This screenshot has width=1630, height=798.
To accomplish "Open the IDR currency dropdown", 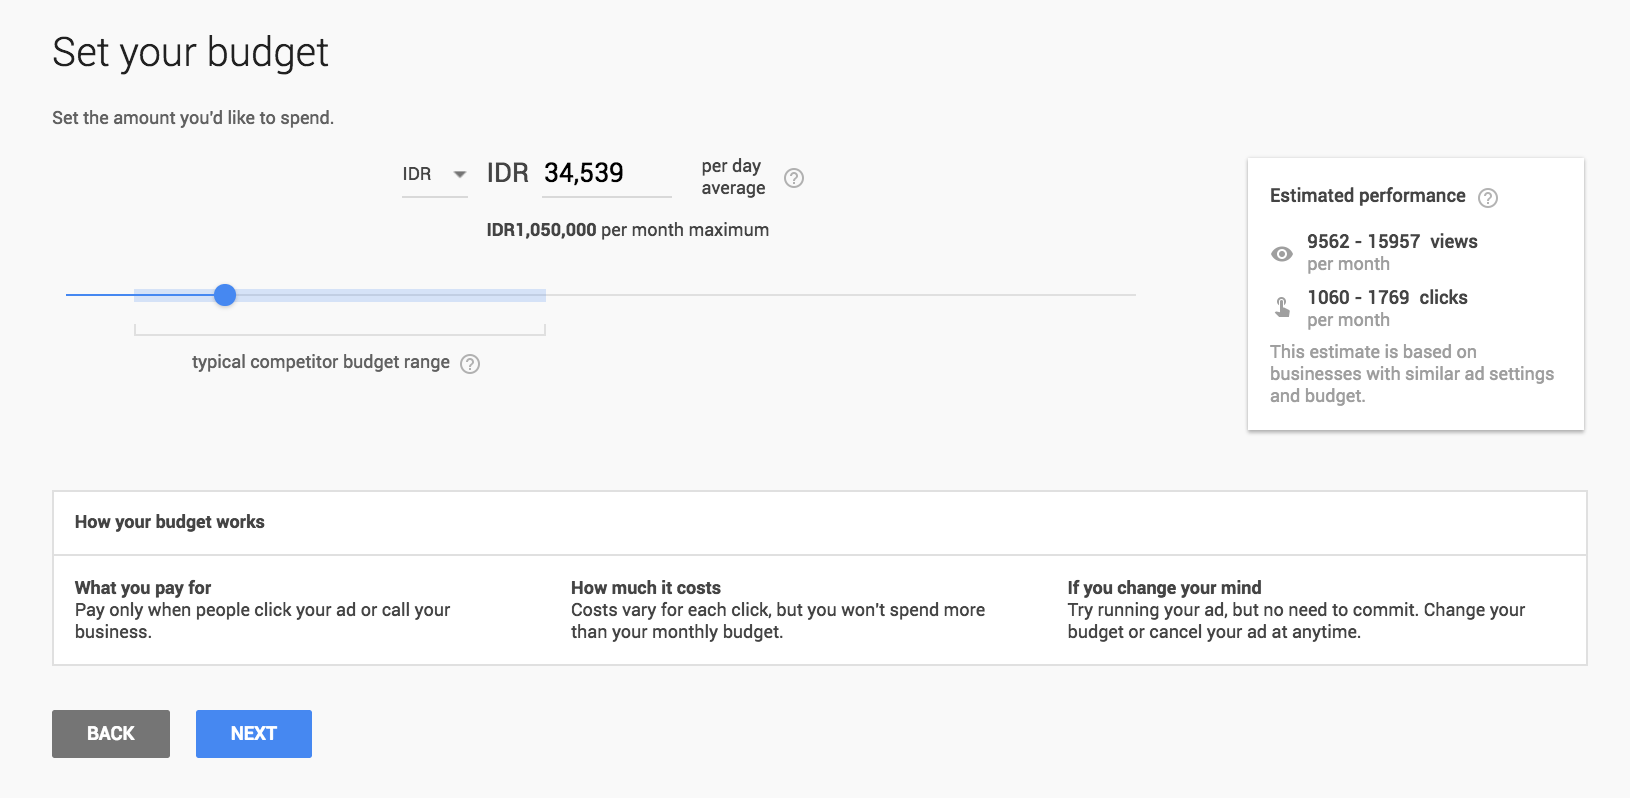I will click(x=435, y=175).
